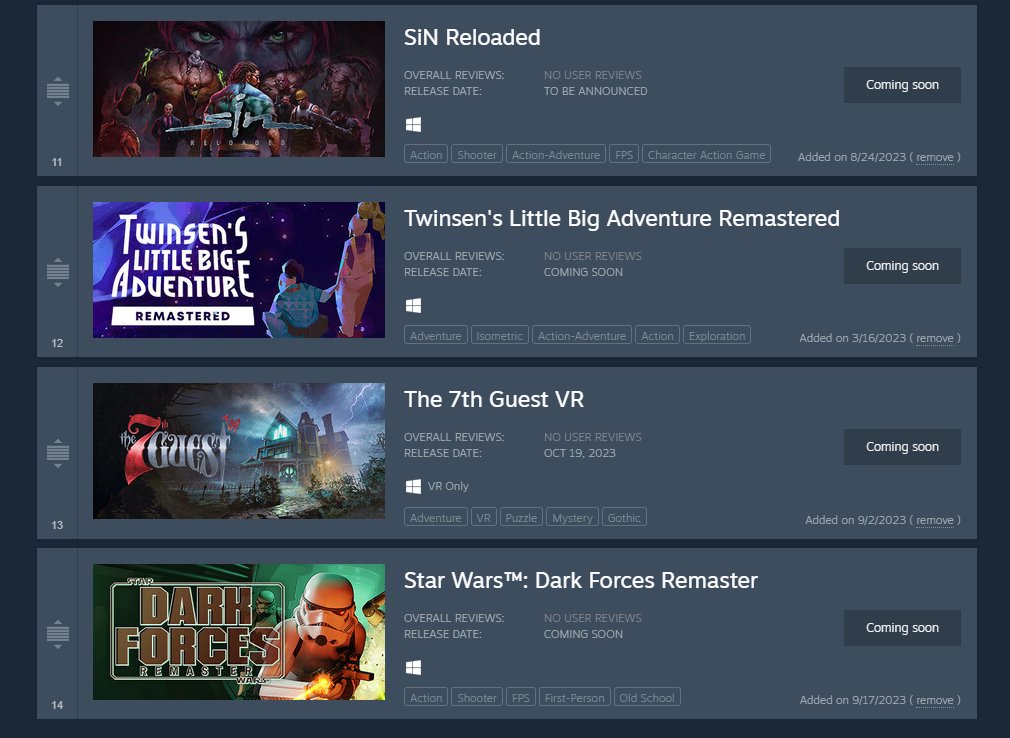Select the Gothic tag on 7th Guest VR
The height and width of the screenshot is (738, 1010).
[624, 518]
